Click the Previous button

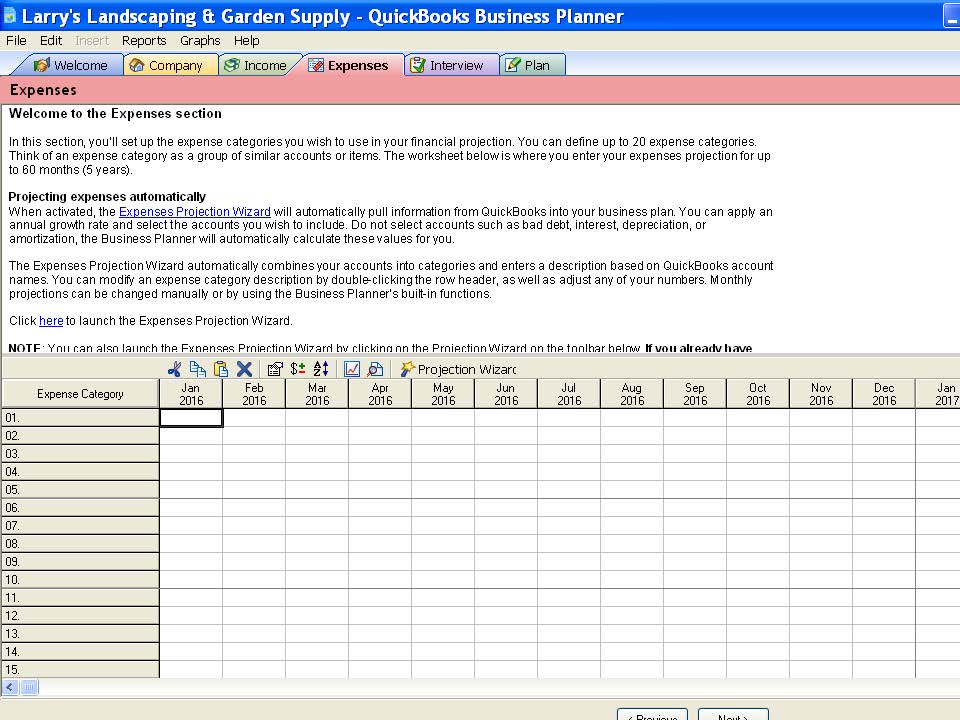[653, 715]
